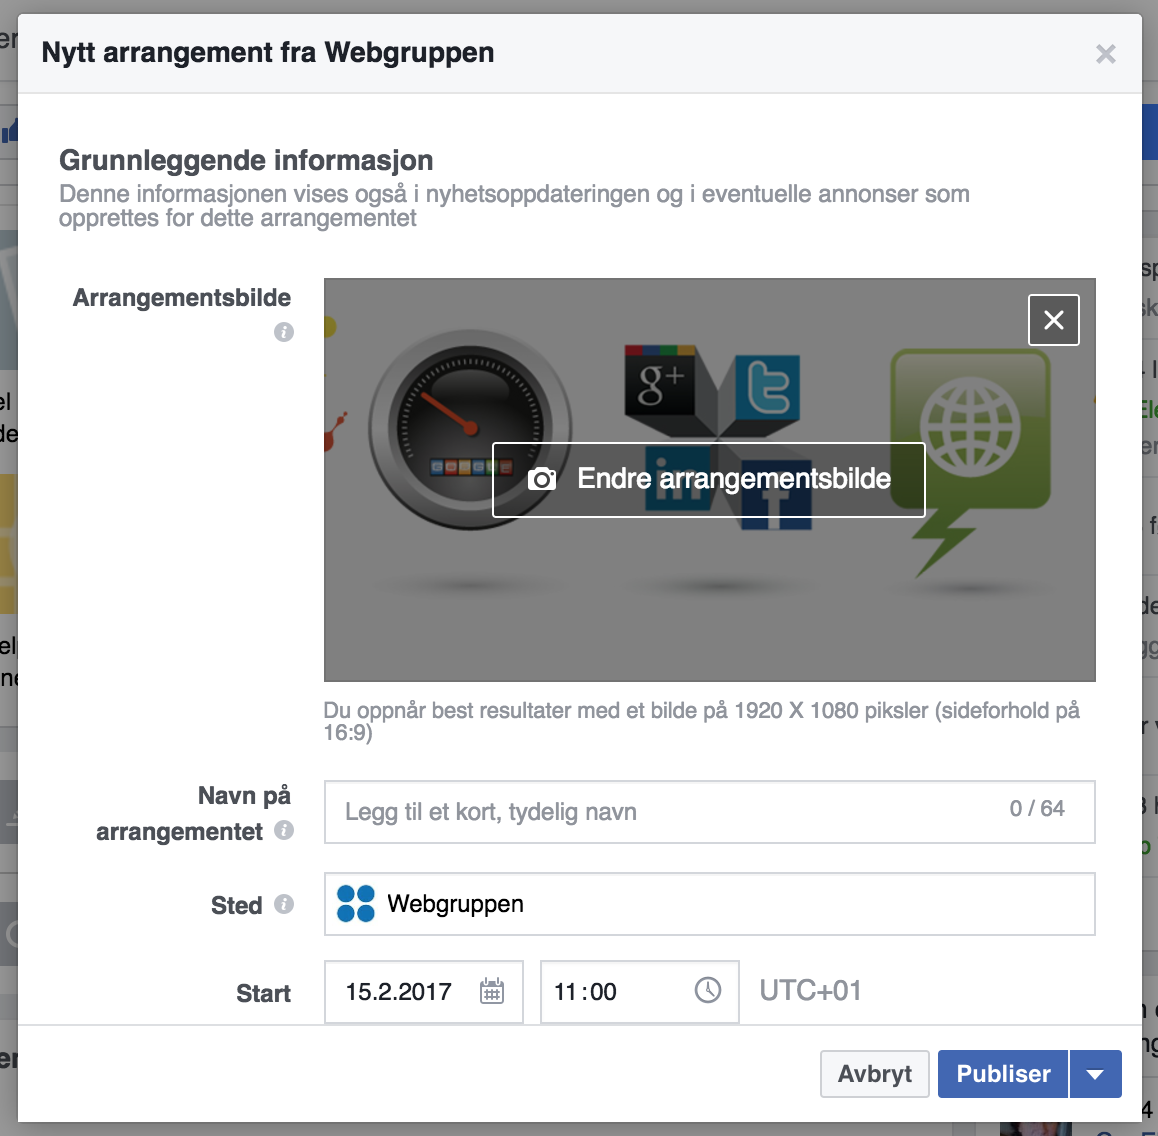
Task: Remove the event photo with X button
Action: pyautogui.click(x=1053, y=320)
